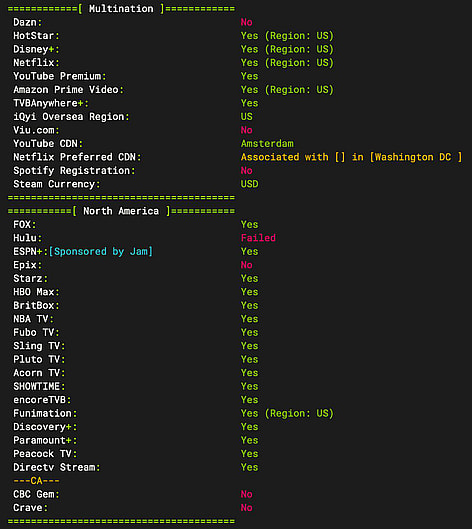
Task: Click the Sponsored by Jam tag
Action: (101, 252)
